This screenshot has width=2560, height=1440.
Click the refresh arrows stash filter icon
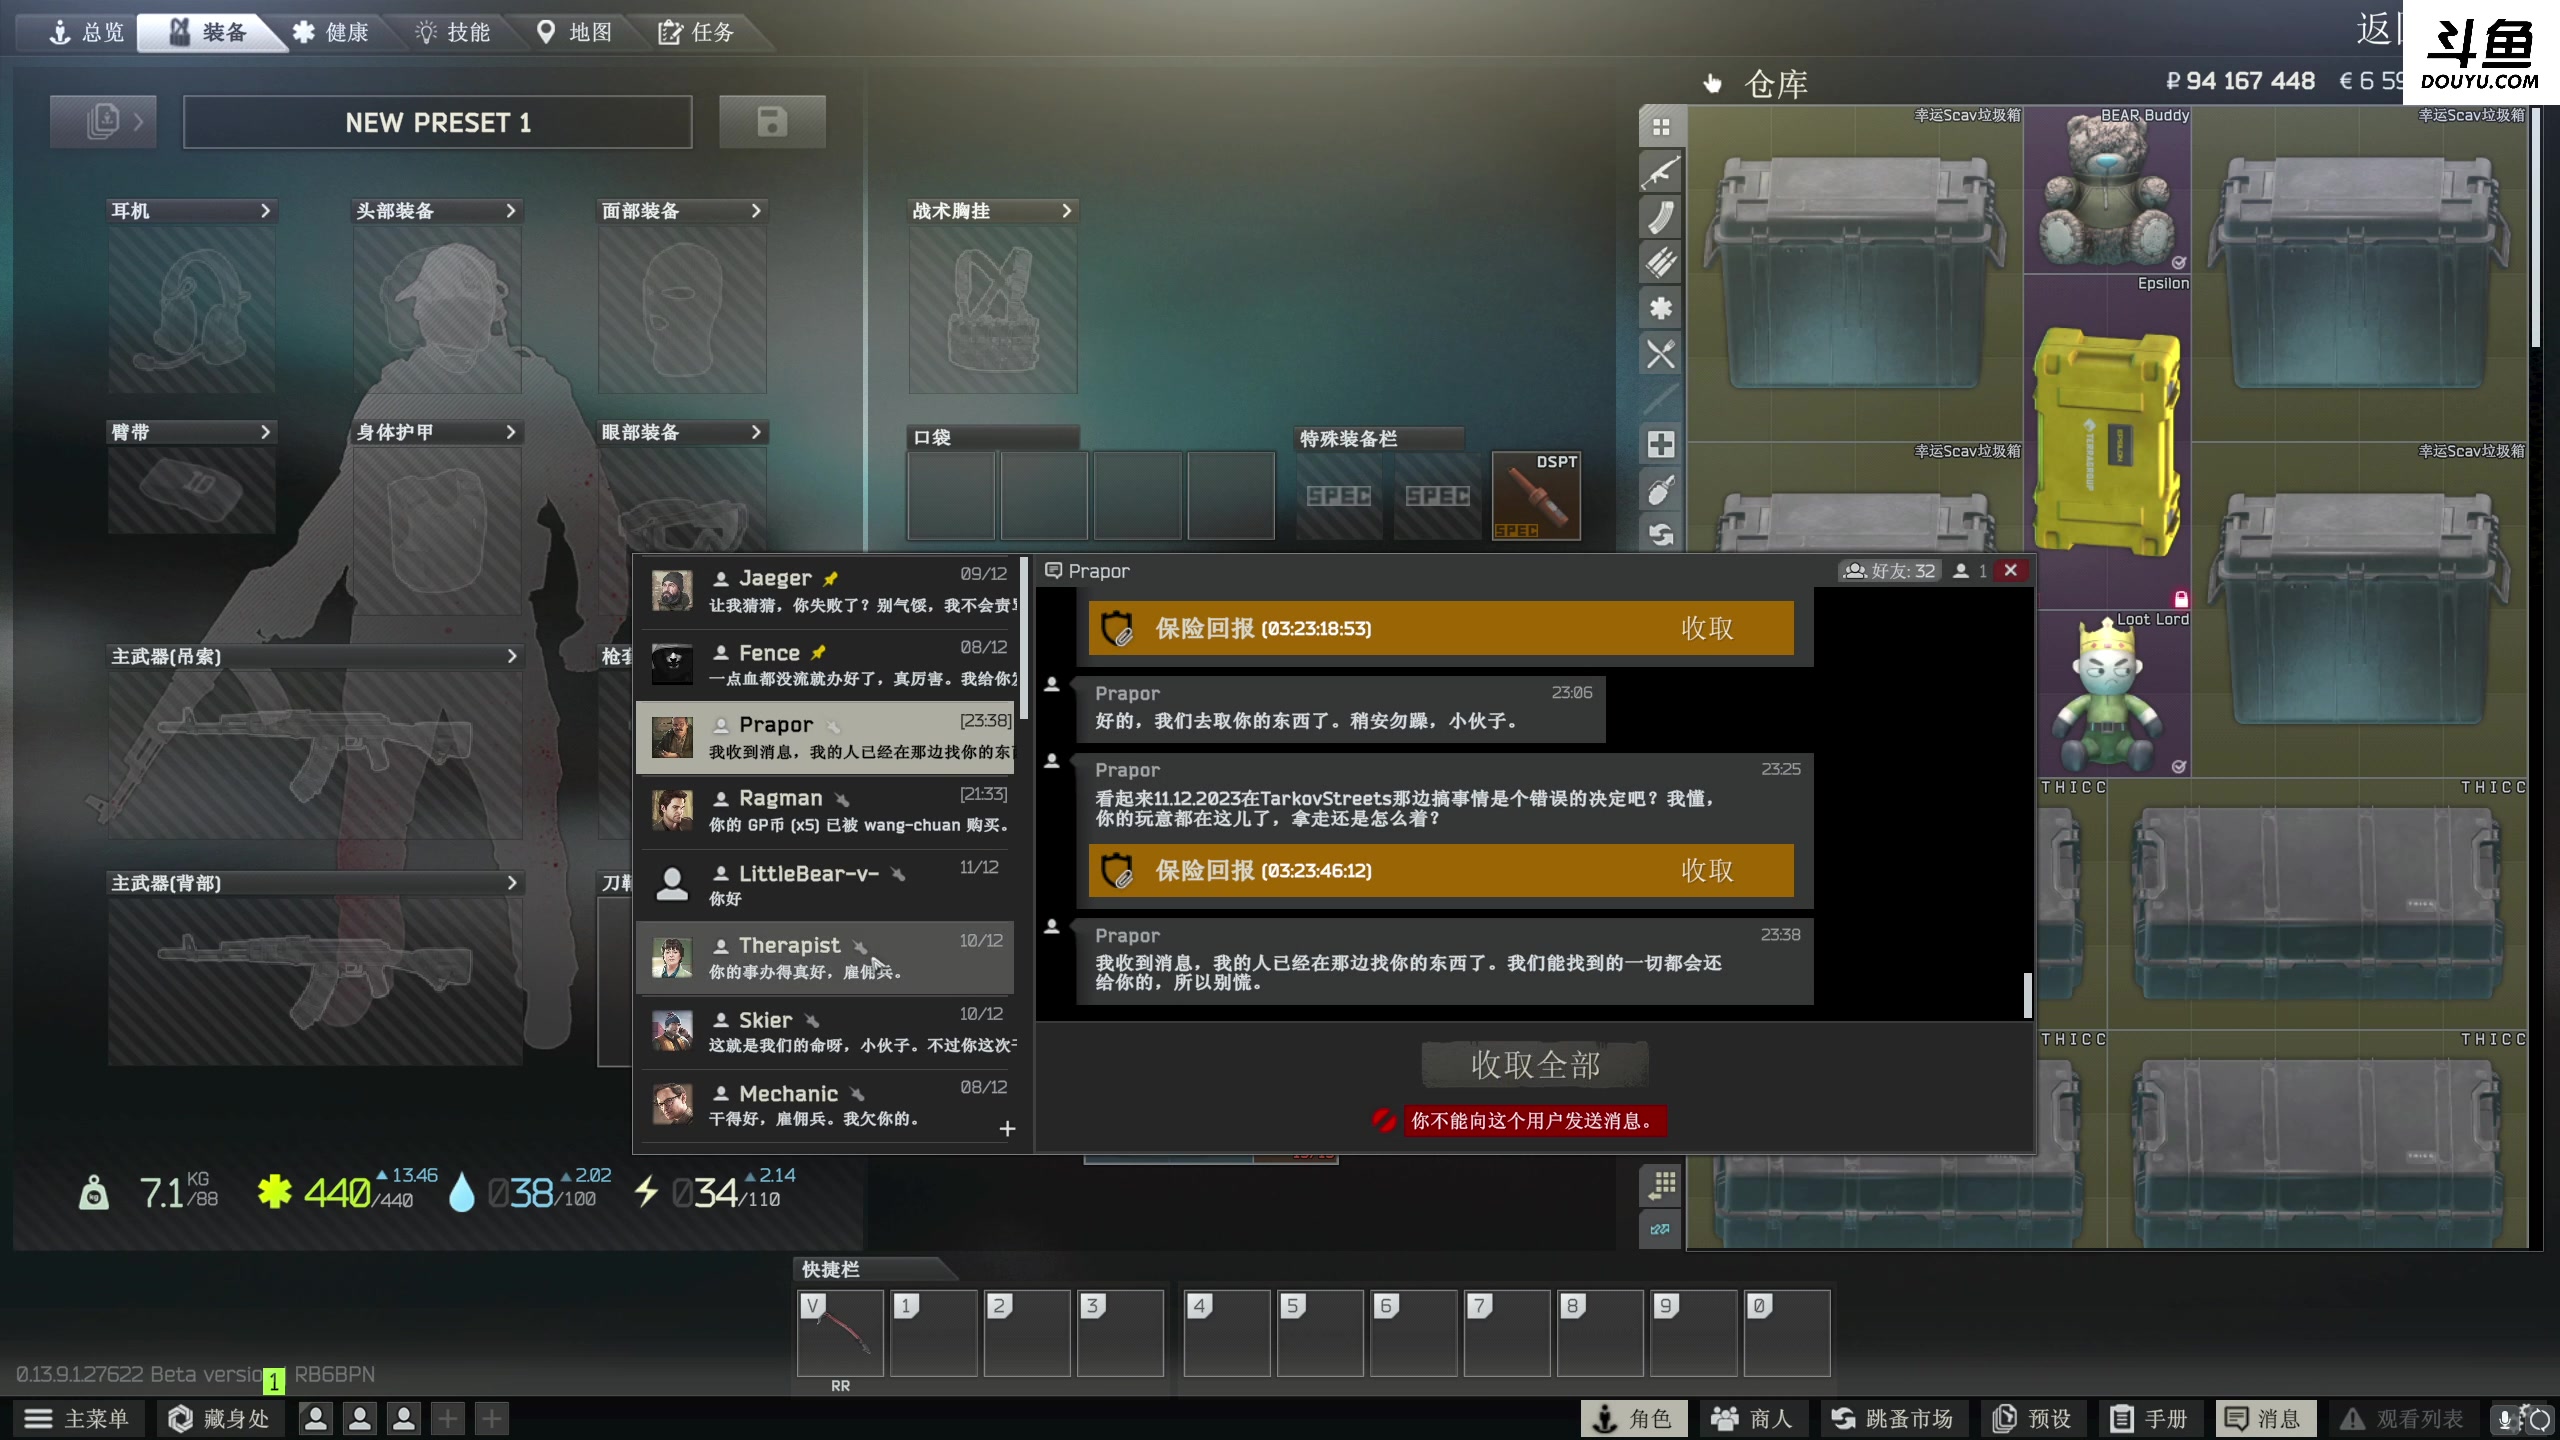click(x=1661, y=534)
